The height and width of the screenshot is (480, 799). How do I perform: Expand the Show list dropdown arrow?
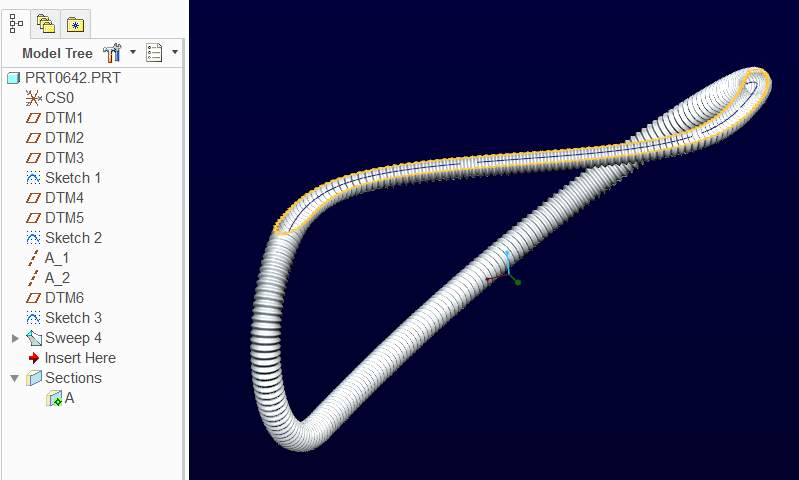tap(175, 52)
